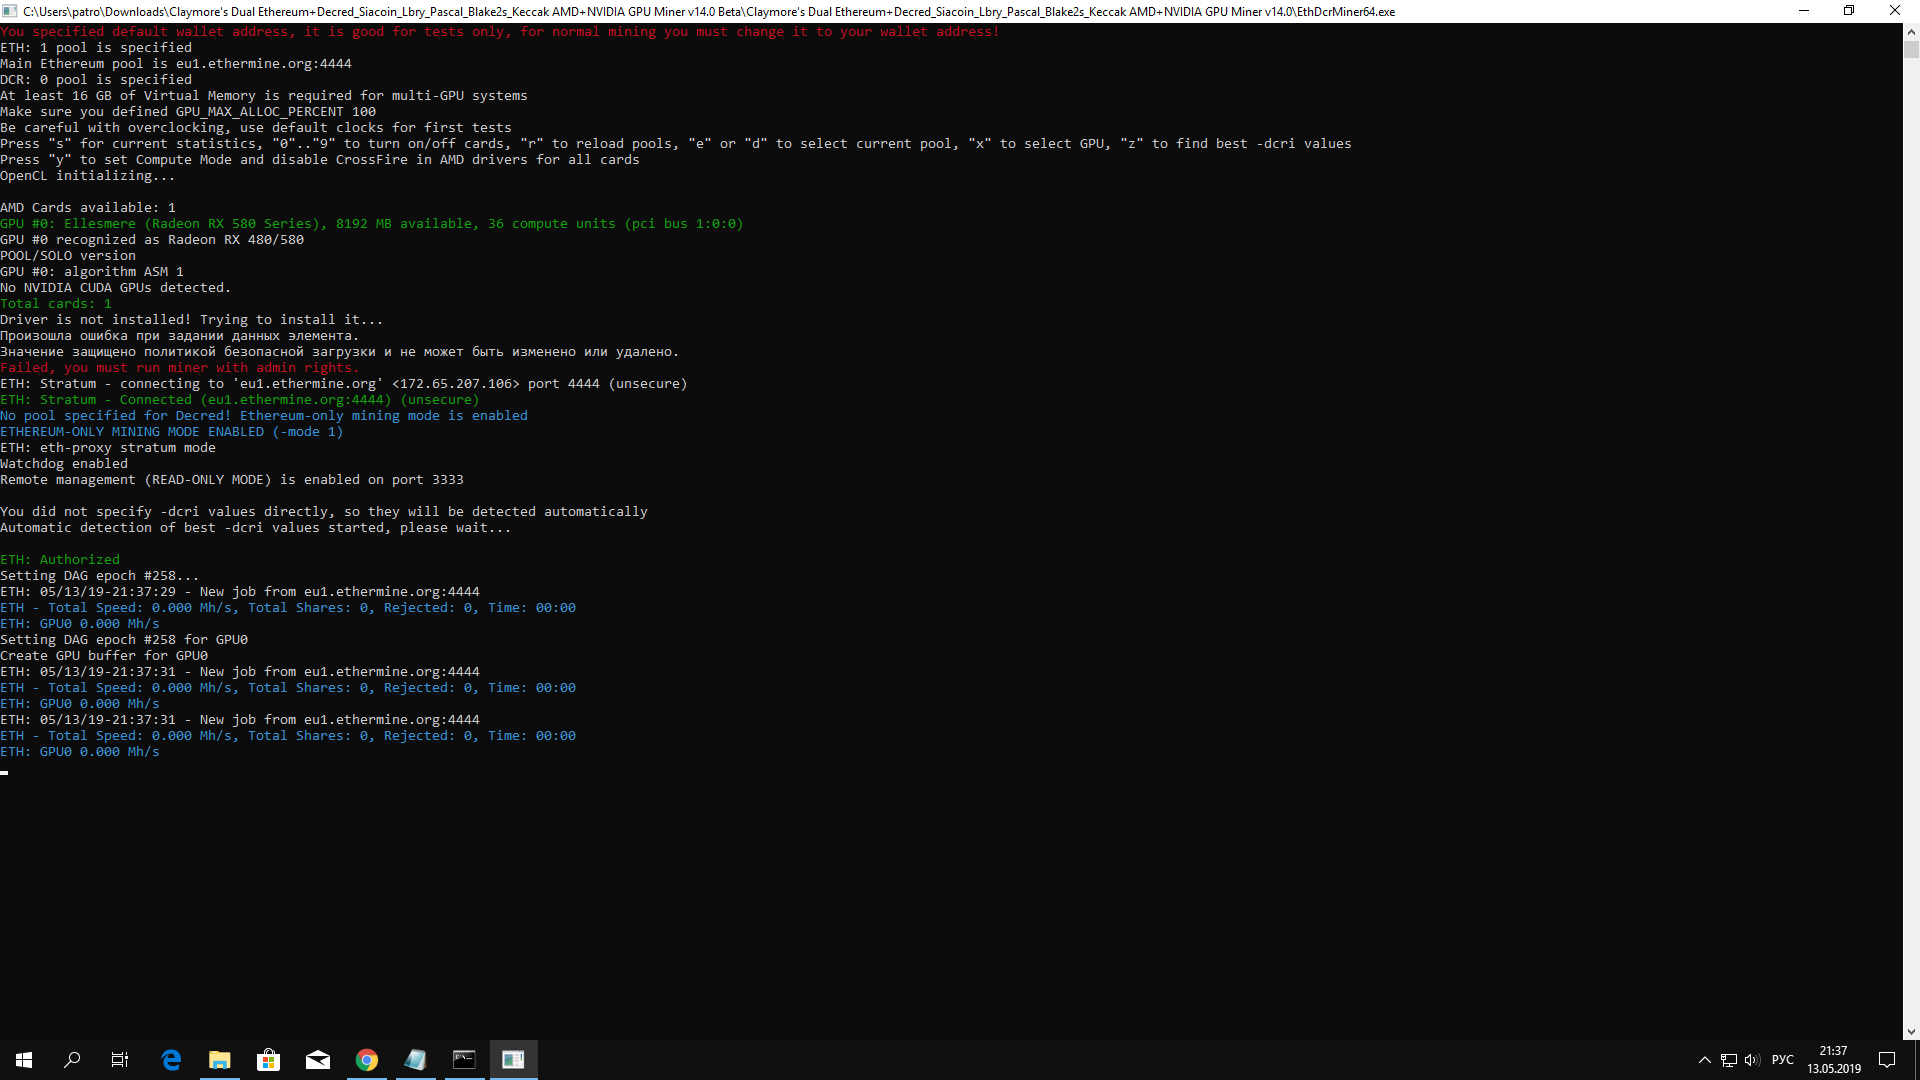Restore down the miner console window
1920x1080 pixels.
[1849, 11]
